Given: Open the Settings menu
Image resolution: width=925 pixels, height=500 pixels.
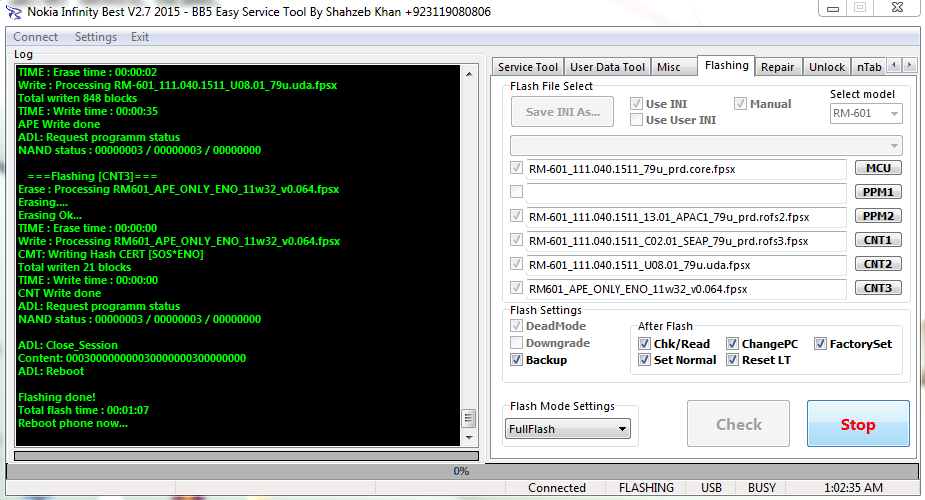Looking at the screenshot, I should click(x=96, y=37).
